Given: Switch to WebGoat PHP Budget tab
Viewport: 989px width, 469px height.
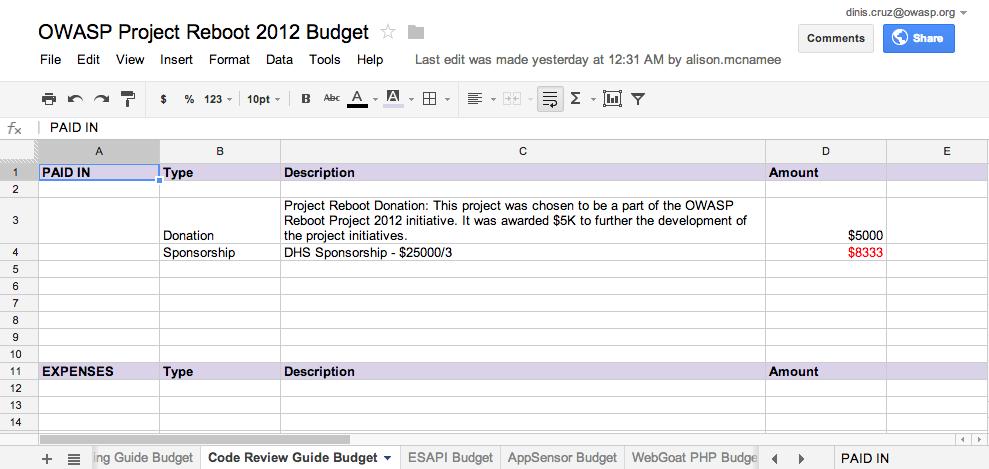Looking at the screenshot, I should coord(693,458).
